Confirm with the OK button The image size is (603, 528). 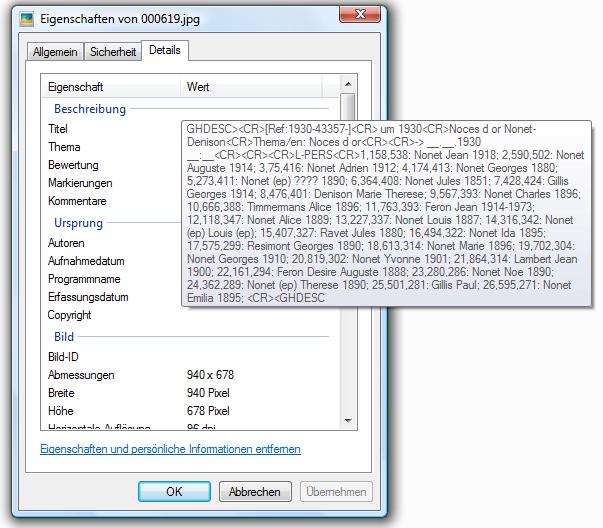tap(174, 491)
